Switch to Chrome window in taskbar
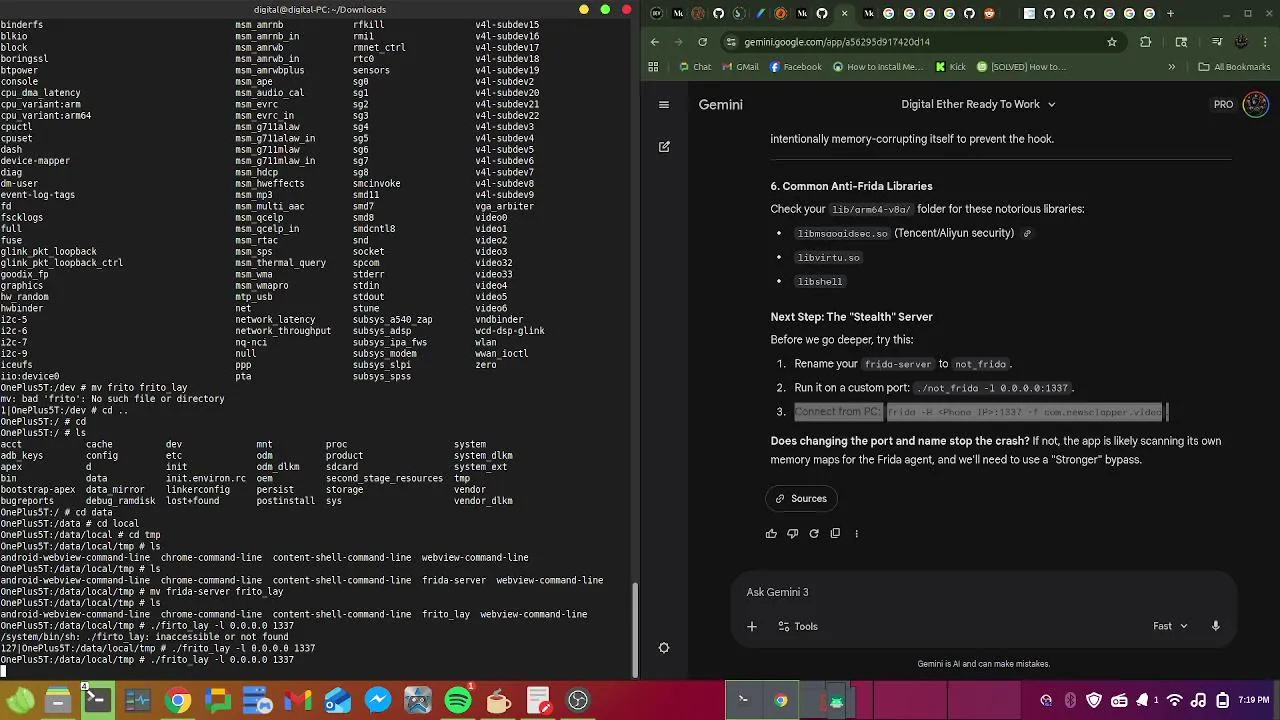The image size is (1280, 720). [781, 700]
